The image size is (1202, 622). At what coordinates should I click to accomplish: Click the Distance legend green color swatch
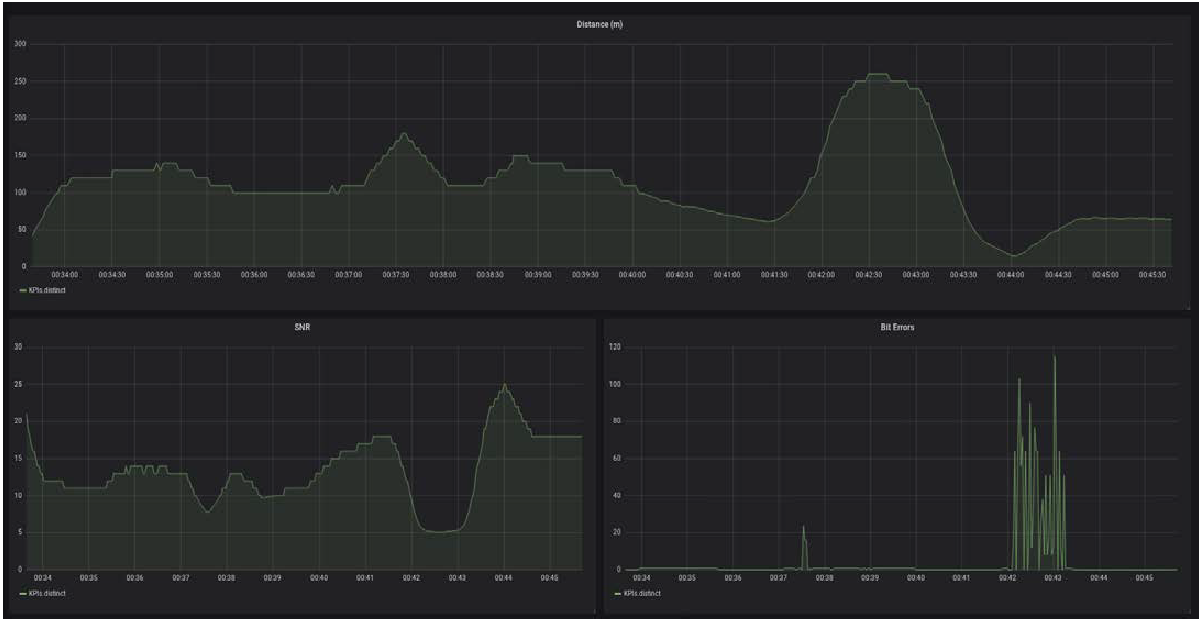coord(23,290)
